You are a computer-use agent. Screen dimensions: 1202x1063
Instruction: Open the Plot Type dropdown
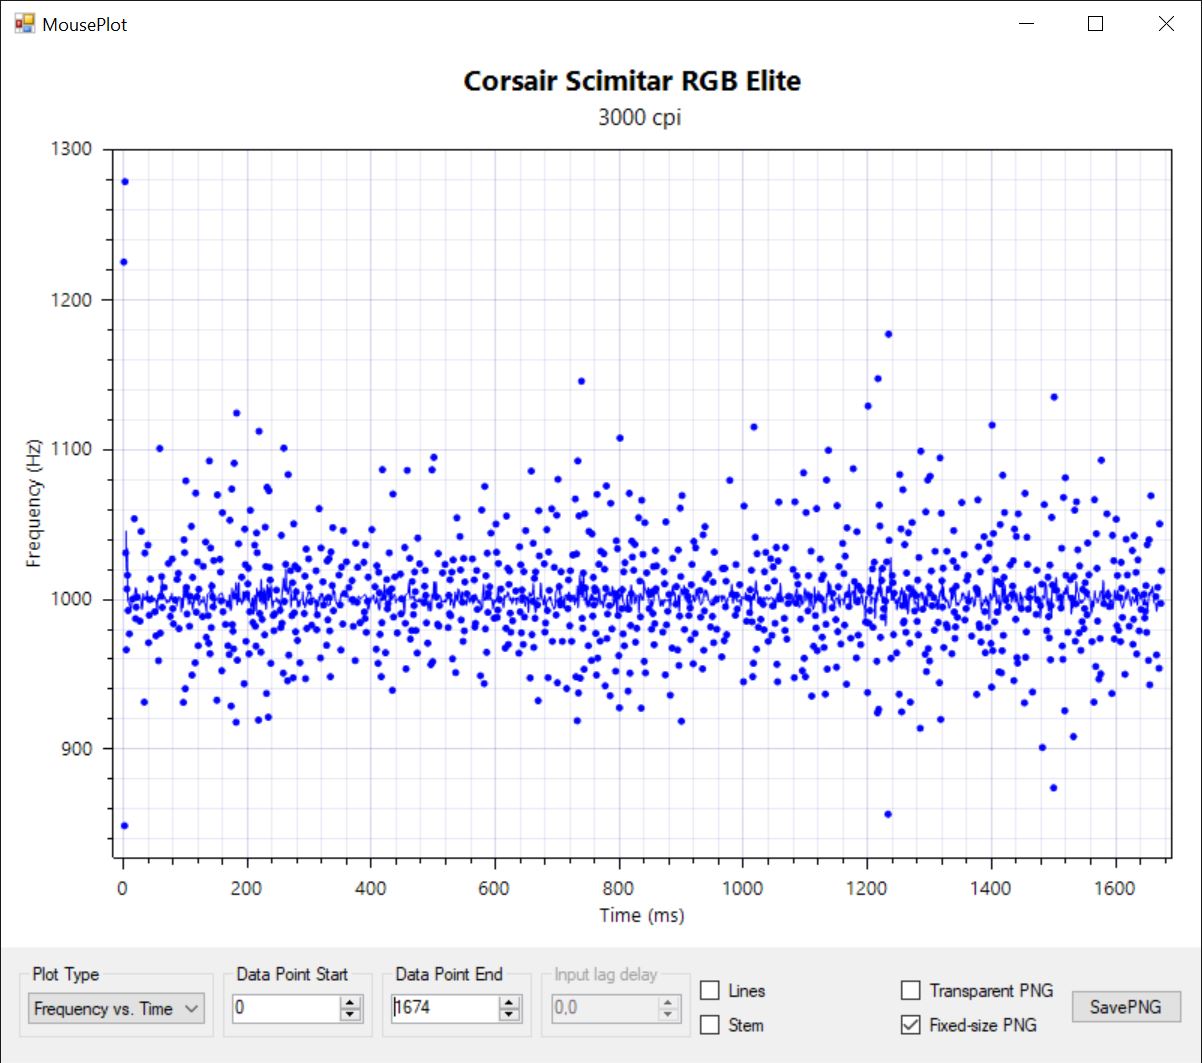116,1009
